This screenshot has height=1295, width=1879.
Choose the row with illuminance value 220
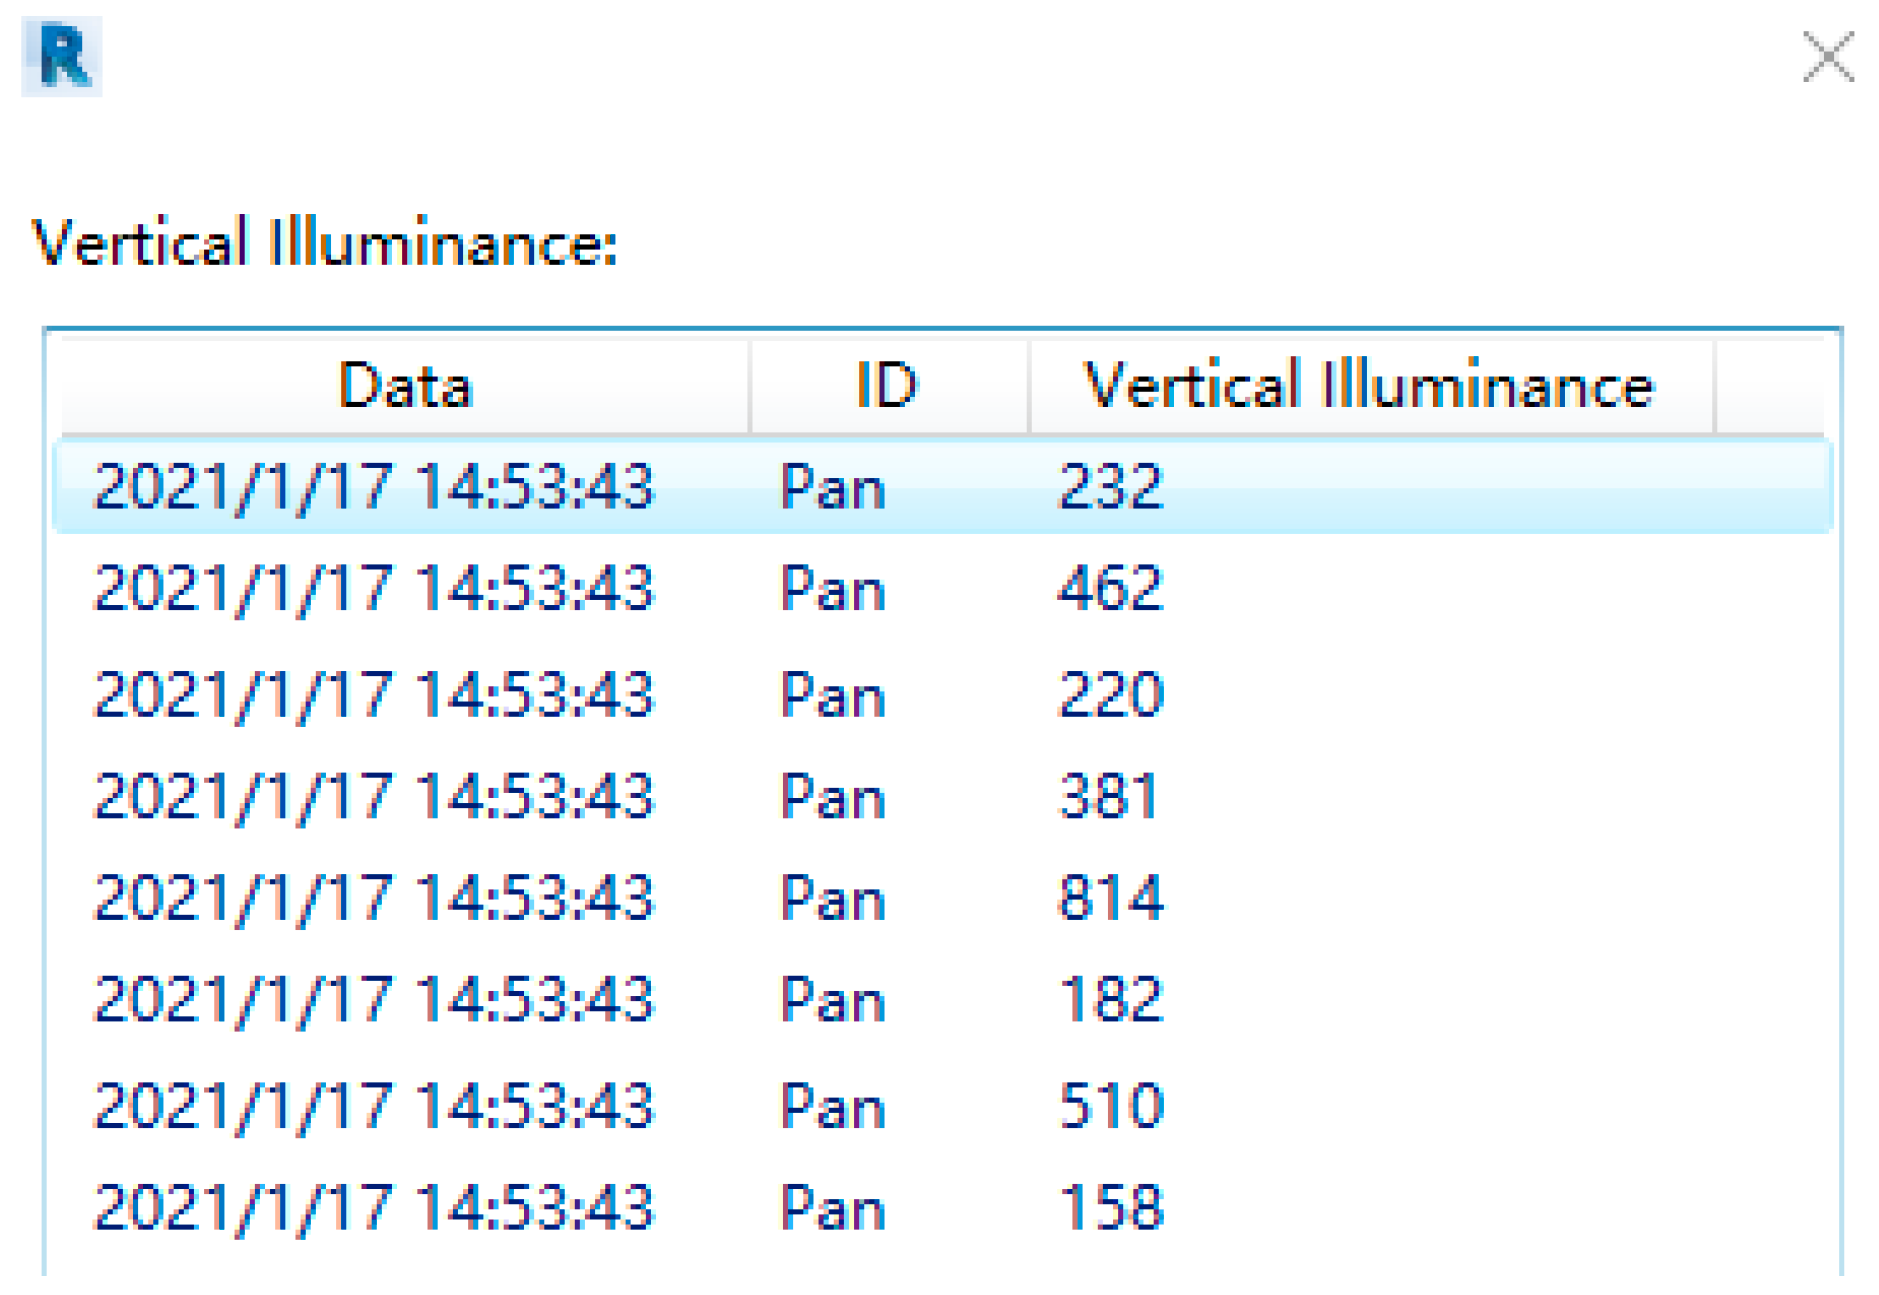[x=1111, y=695]
